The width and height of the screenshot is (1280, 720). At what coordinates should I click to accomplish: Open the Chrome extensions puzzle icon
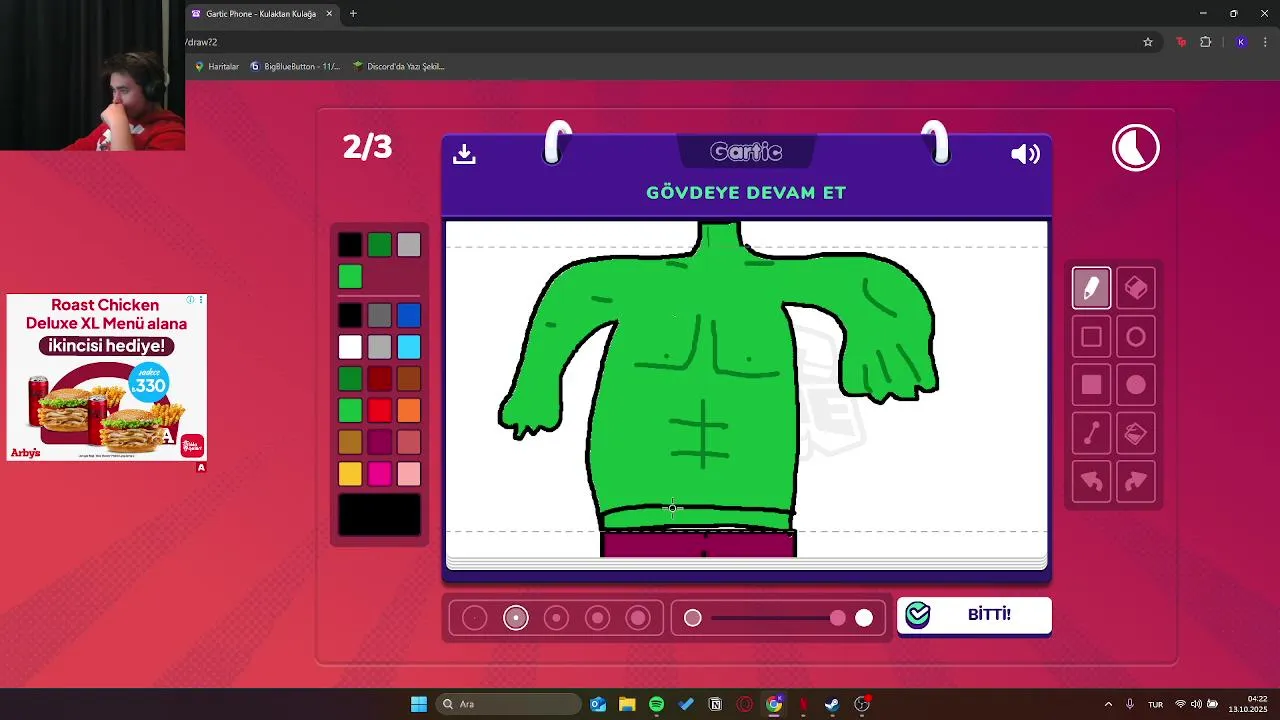click(x=1206, y=42)
